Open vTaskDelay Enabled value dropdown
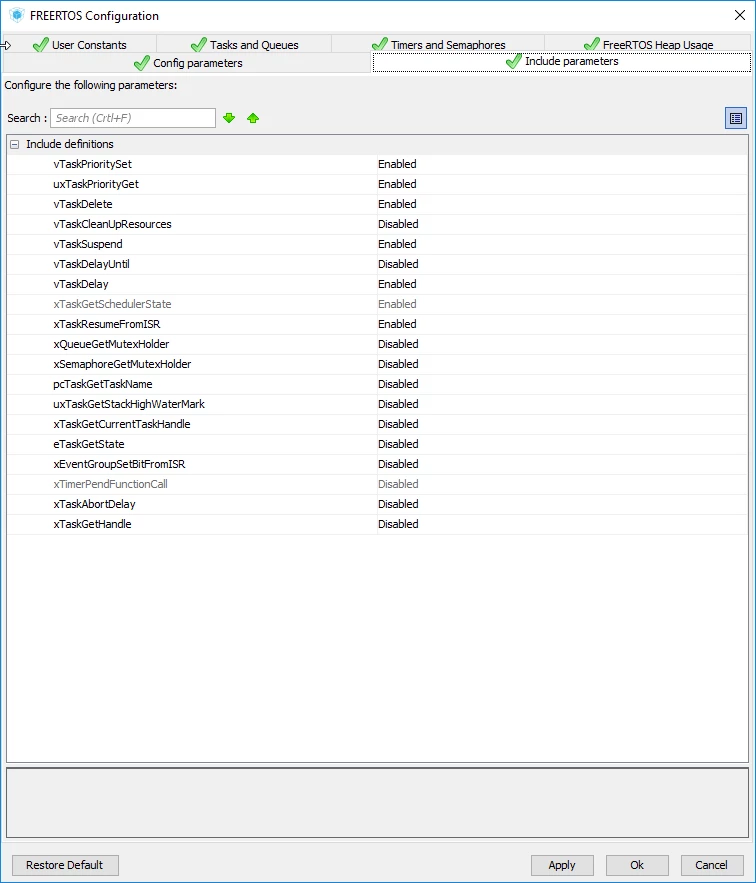Screen dimensions: 756x883 [397, 284]
